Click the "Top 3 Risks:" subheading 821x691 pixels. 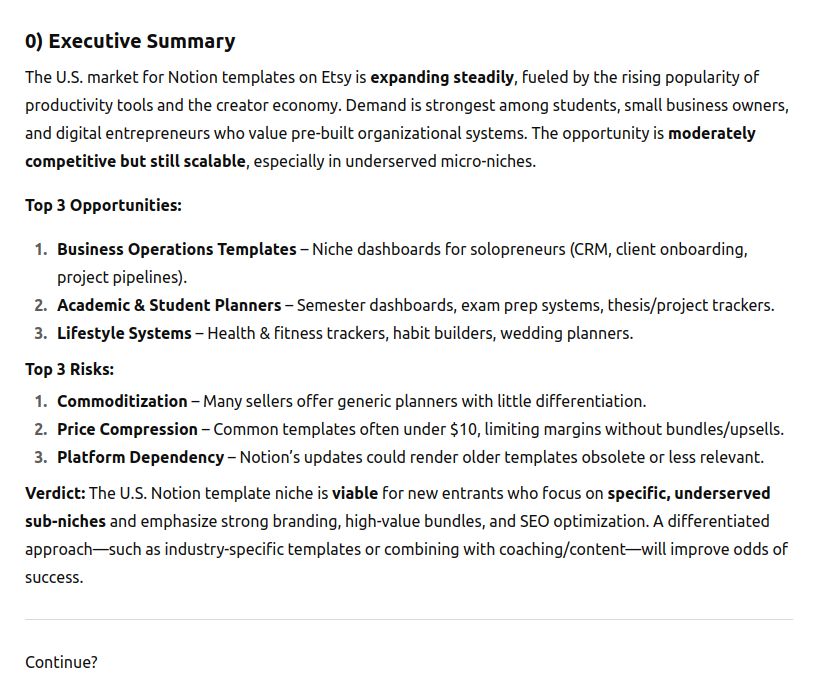click(x=69, y=369)
